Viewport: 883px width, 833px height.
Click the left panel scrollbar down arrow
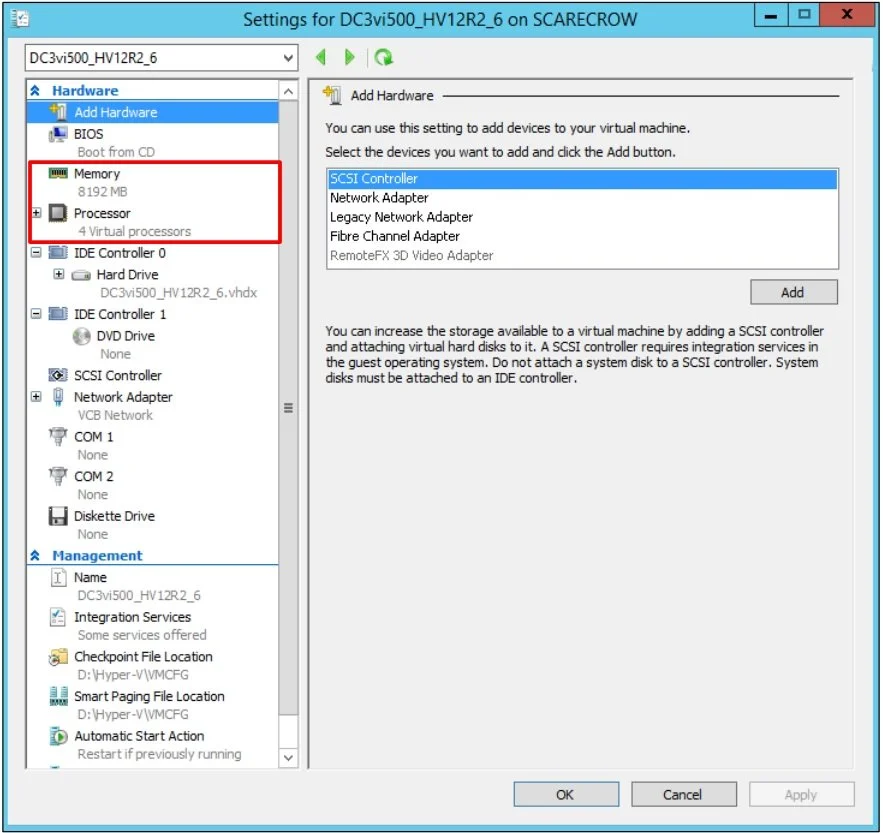pyautogui.click(x=288, y=758)
